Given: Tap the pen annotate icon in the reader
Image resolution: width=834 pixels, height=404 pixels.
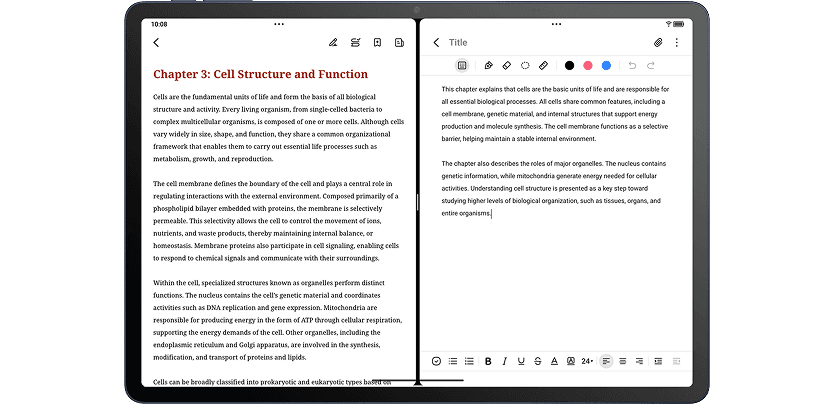Looking at the screenshot, I should [x=333, y=43].
